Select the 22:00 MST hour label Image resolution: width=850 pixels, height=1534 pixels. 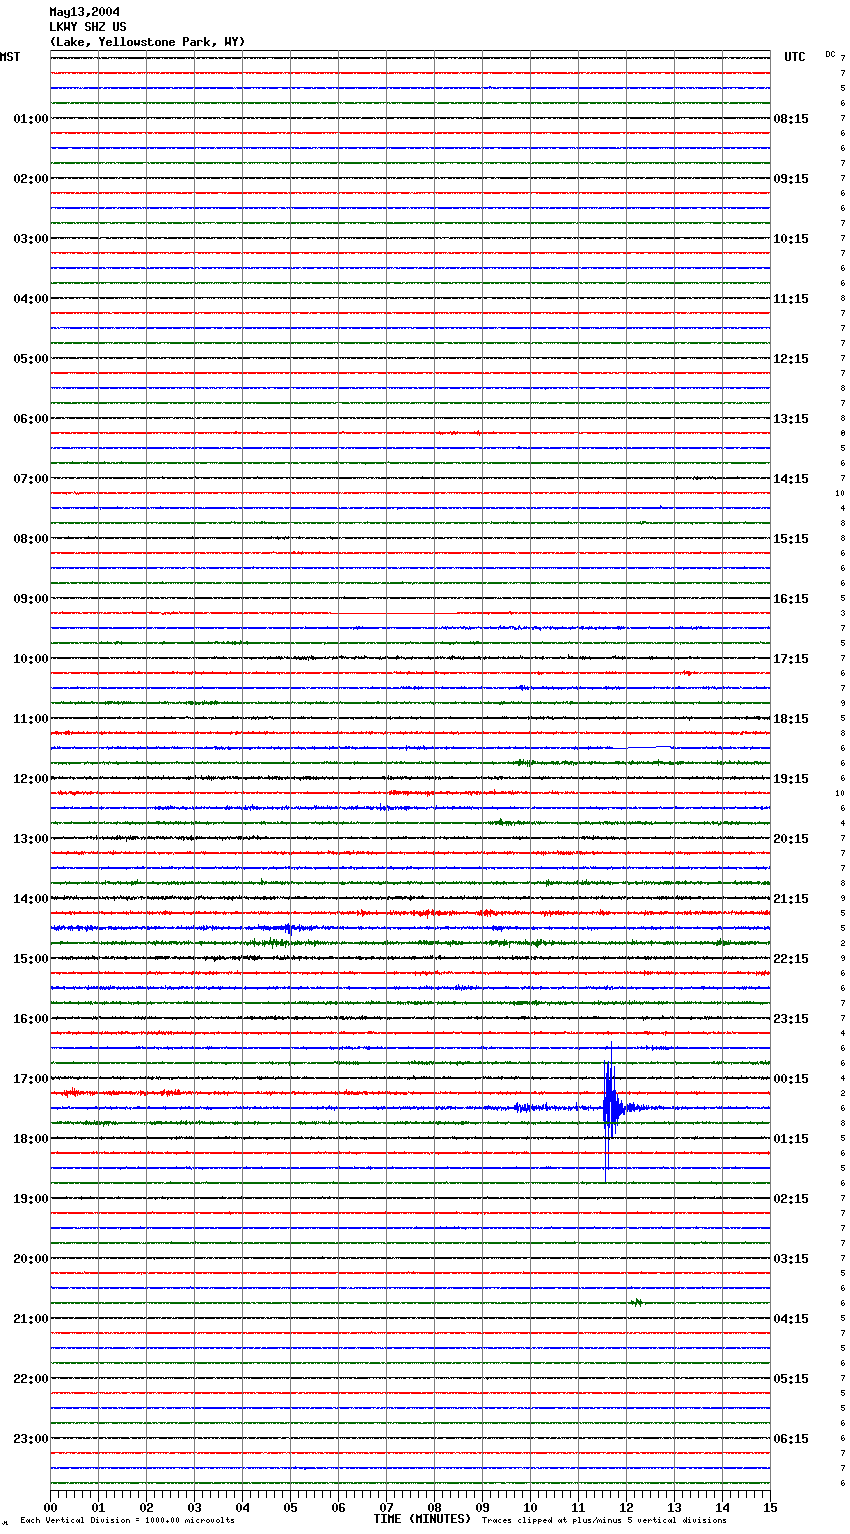[x=31, y=1379]
